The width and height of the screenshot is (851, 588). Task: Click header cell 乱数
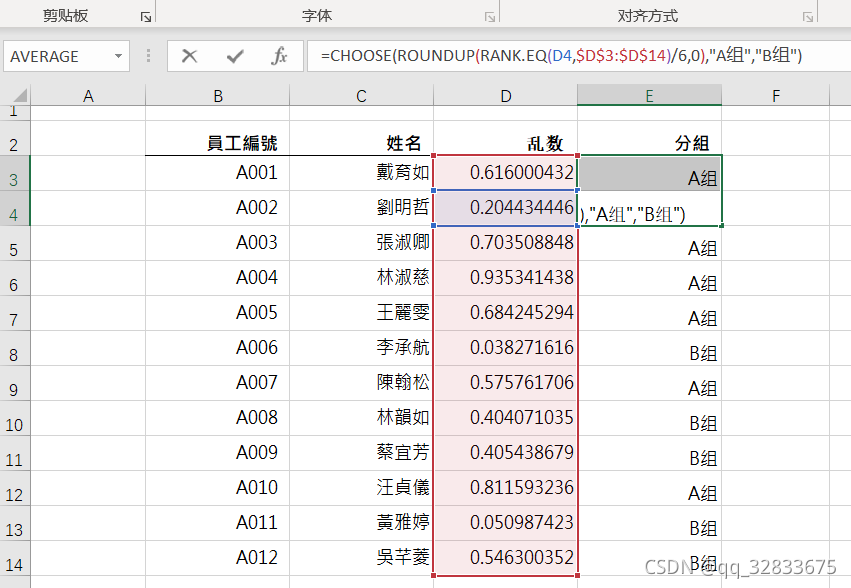pyautogui.click(x=505, y=138)
